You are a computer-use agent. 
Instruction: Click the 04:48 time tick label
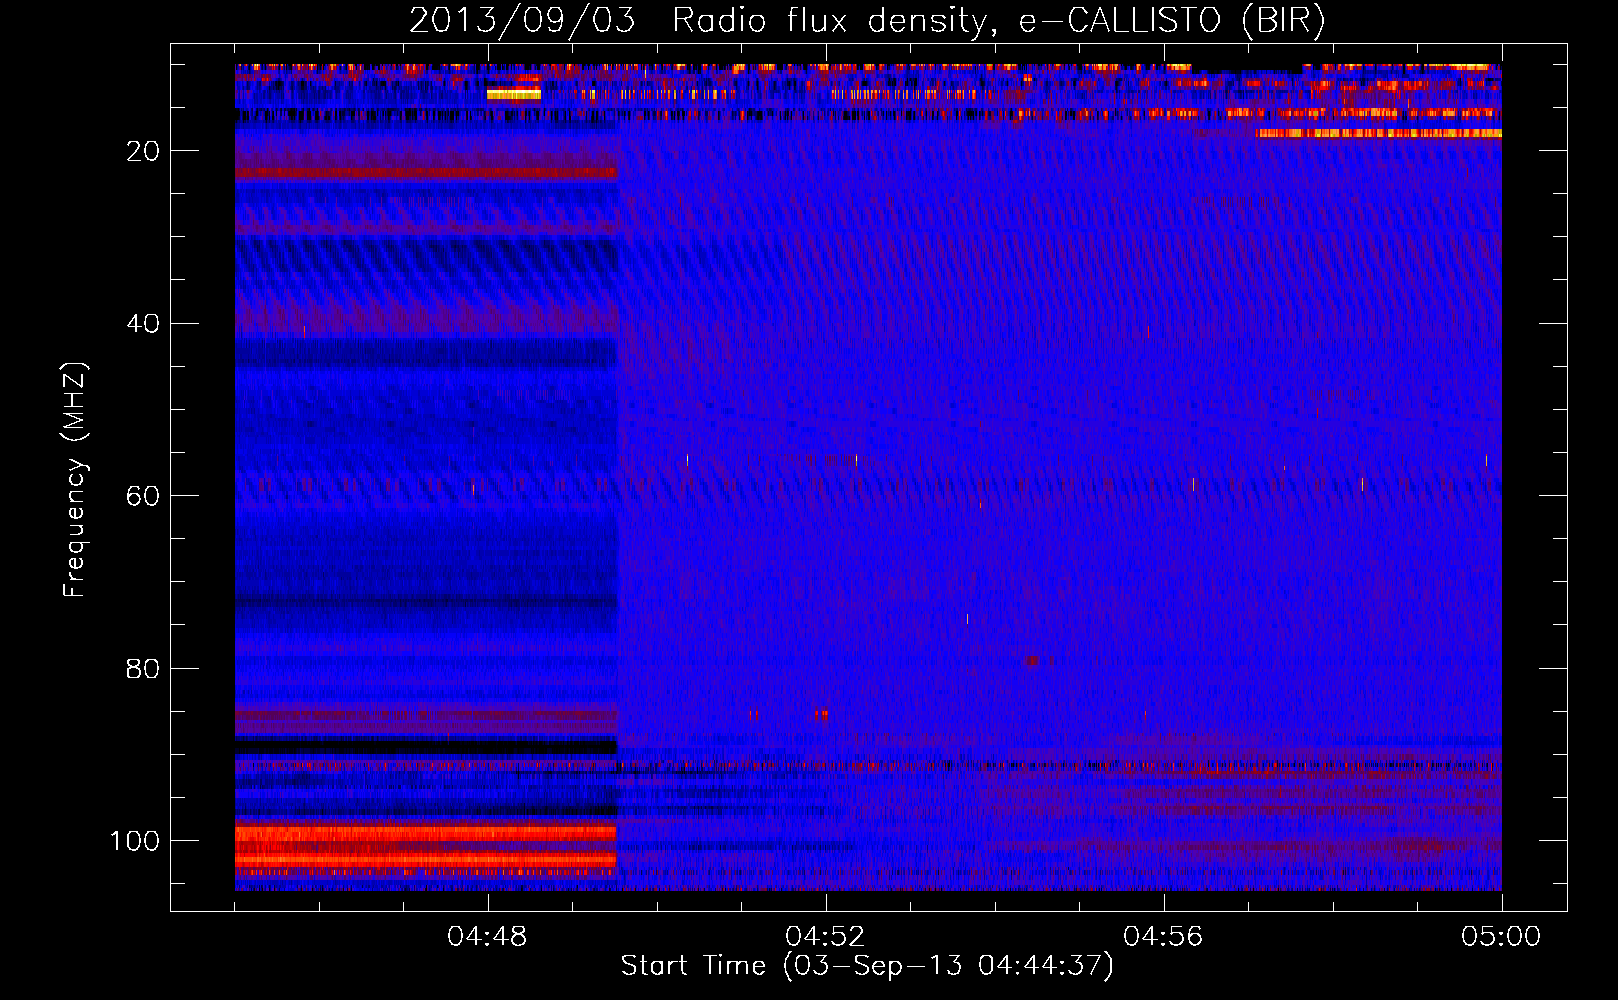click(488, 937)
